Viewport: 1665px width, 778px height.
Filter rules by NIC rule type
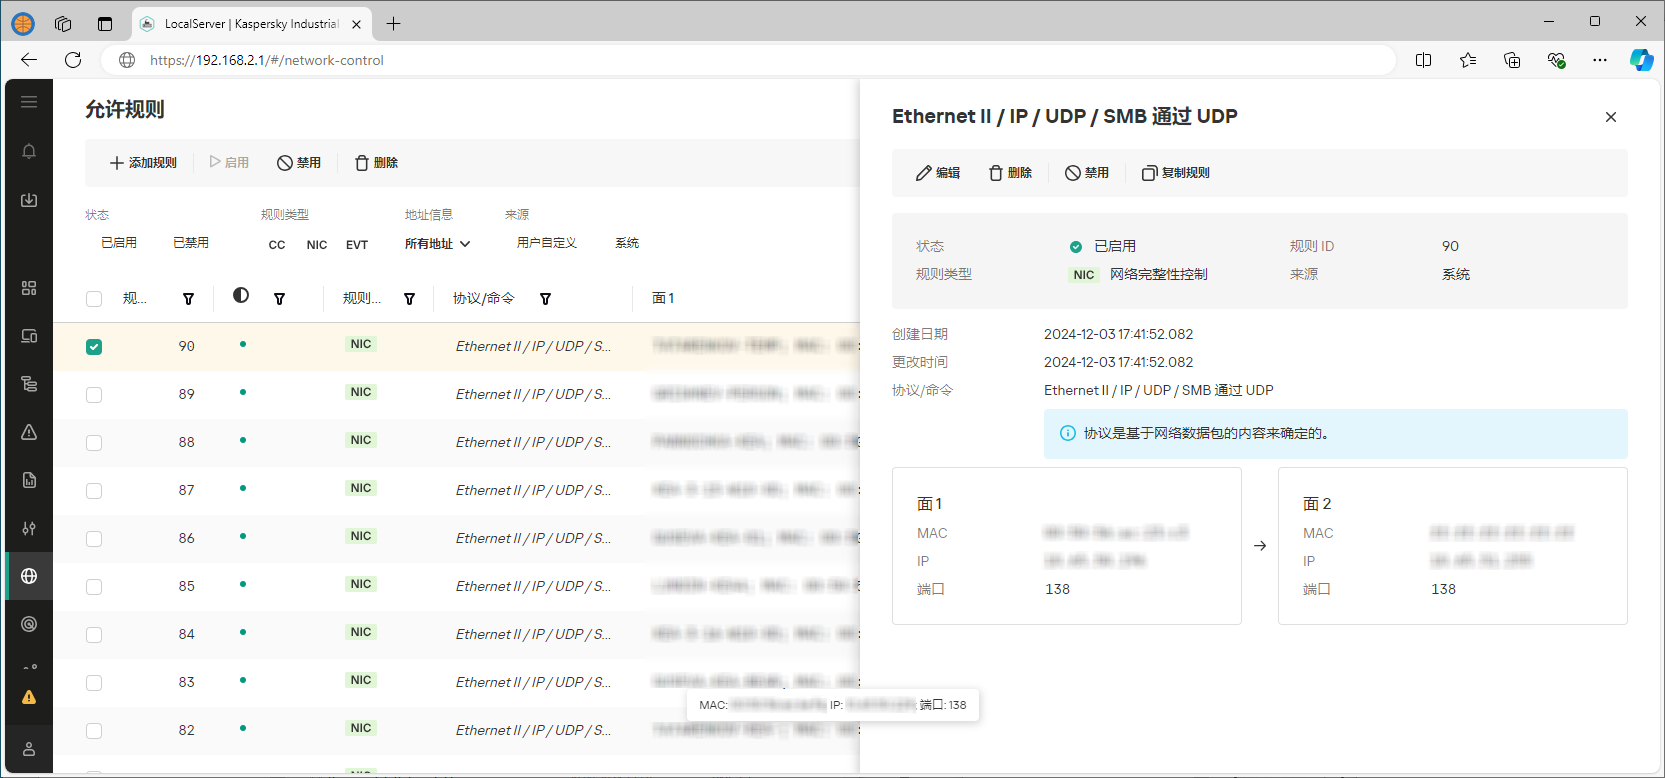[316, 245]
